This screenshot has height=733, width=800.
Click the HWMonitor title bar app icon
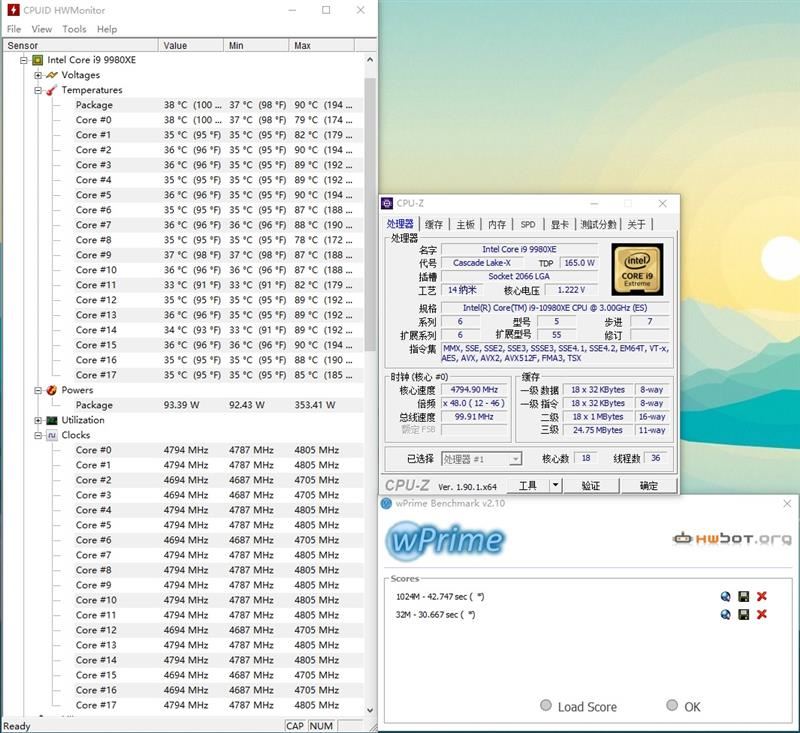tap(13, 10)
